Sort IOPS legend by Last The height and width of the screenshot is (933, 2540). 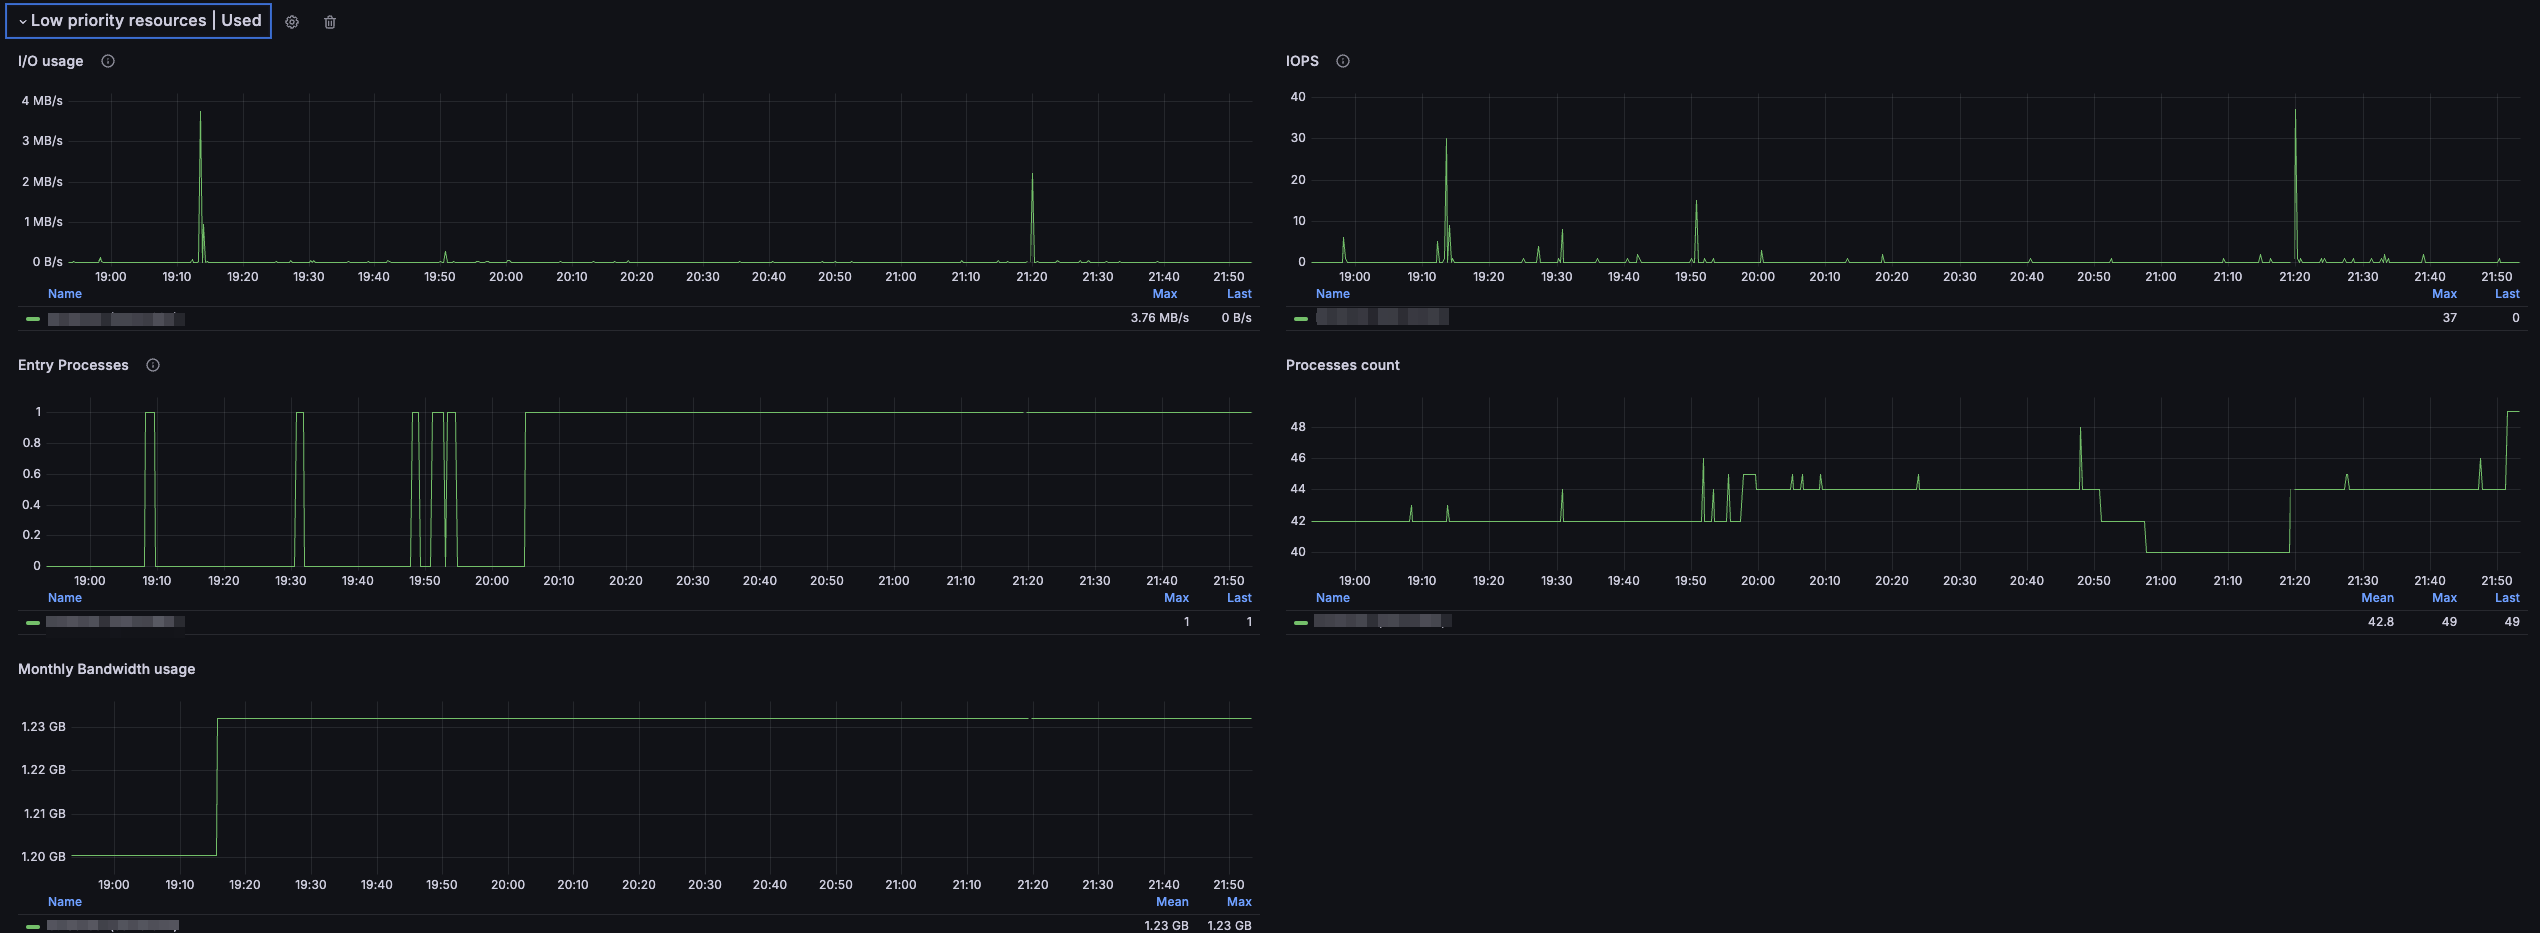2507,294
